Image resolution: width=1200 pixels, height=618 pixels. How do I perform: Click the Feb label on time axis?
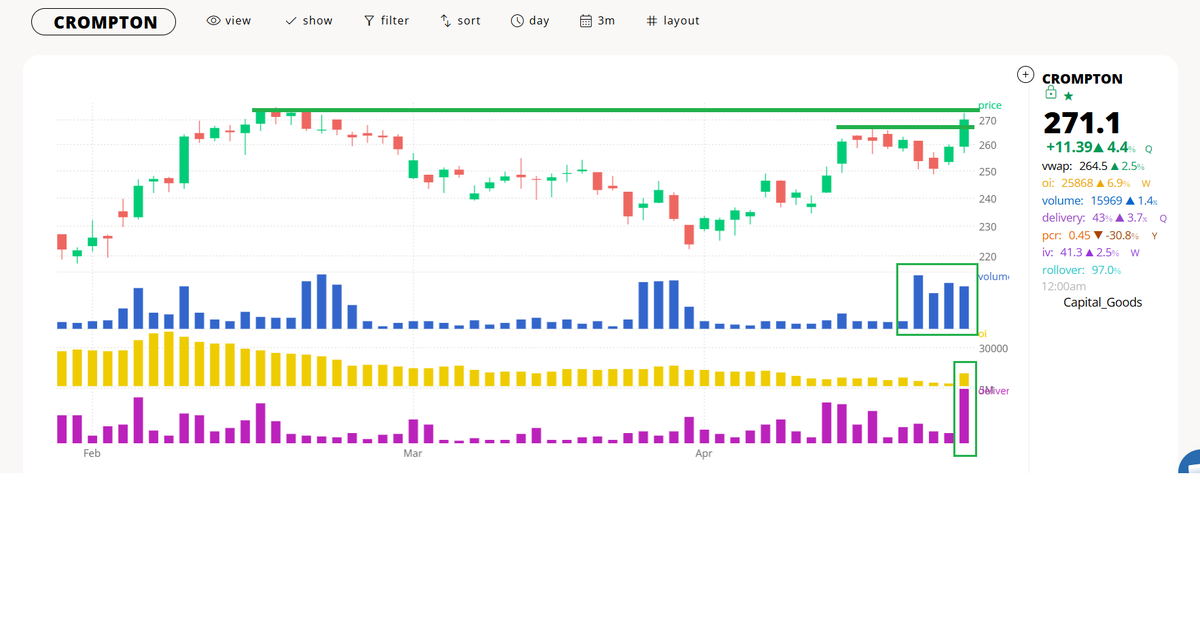point(92,454)
